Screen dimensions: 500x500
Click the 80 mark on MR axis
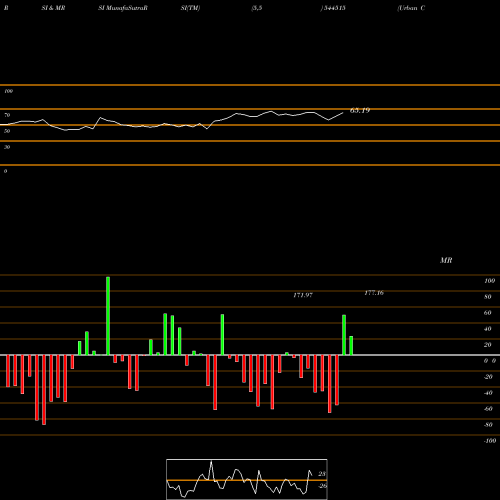click(x=487, y=297)
